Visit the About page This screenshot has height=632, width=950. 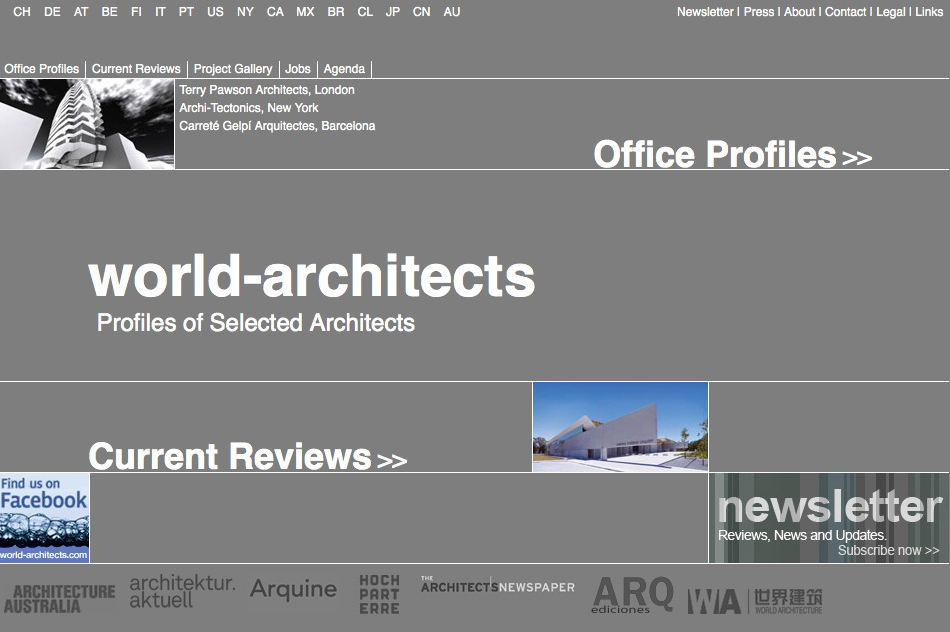[x=800, y=12]
